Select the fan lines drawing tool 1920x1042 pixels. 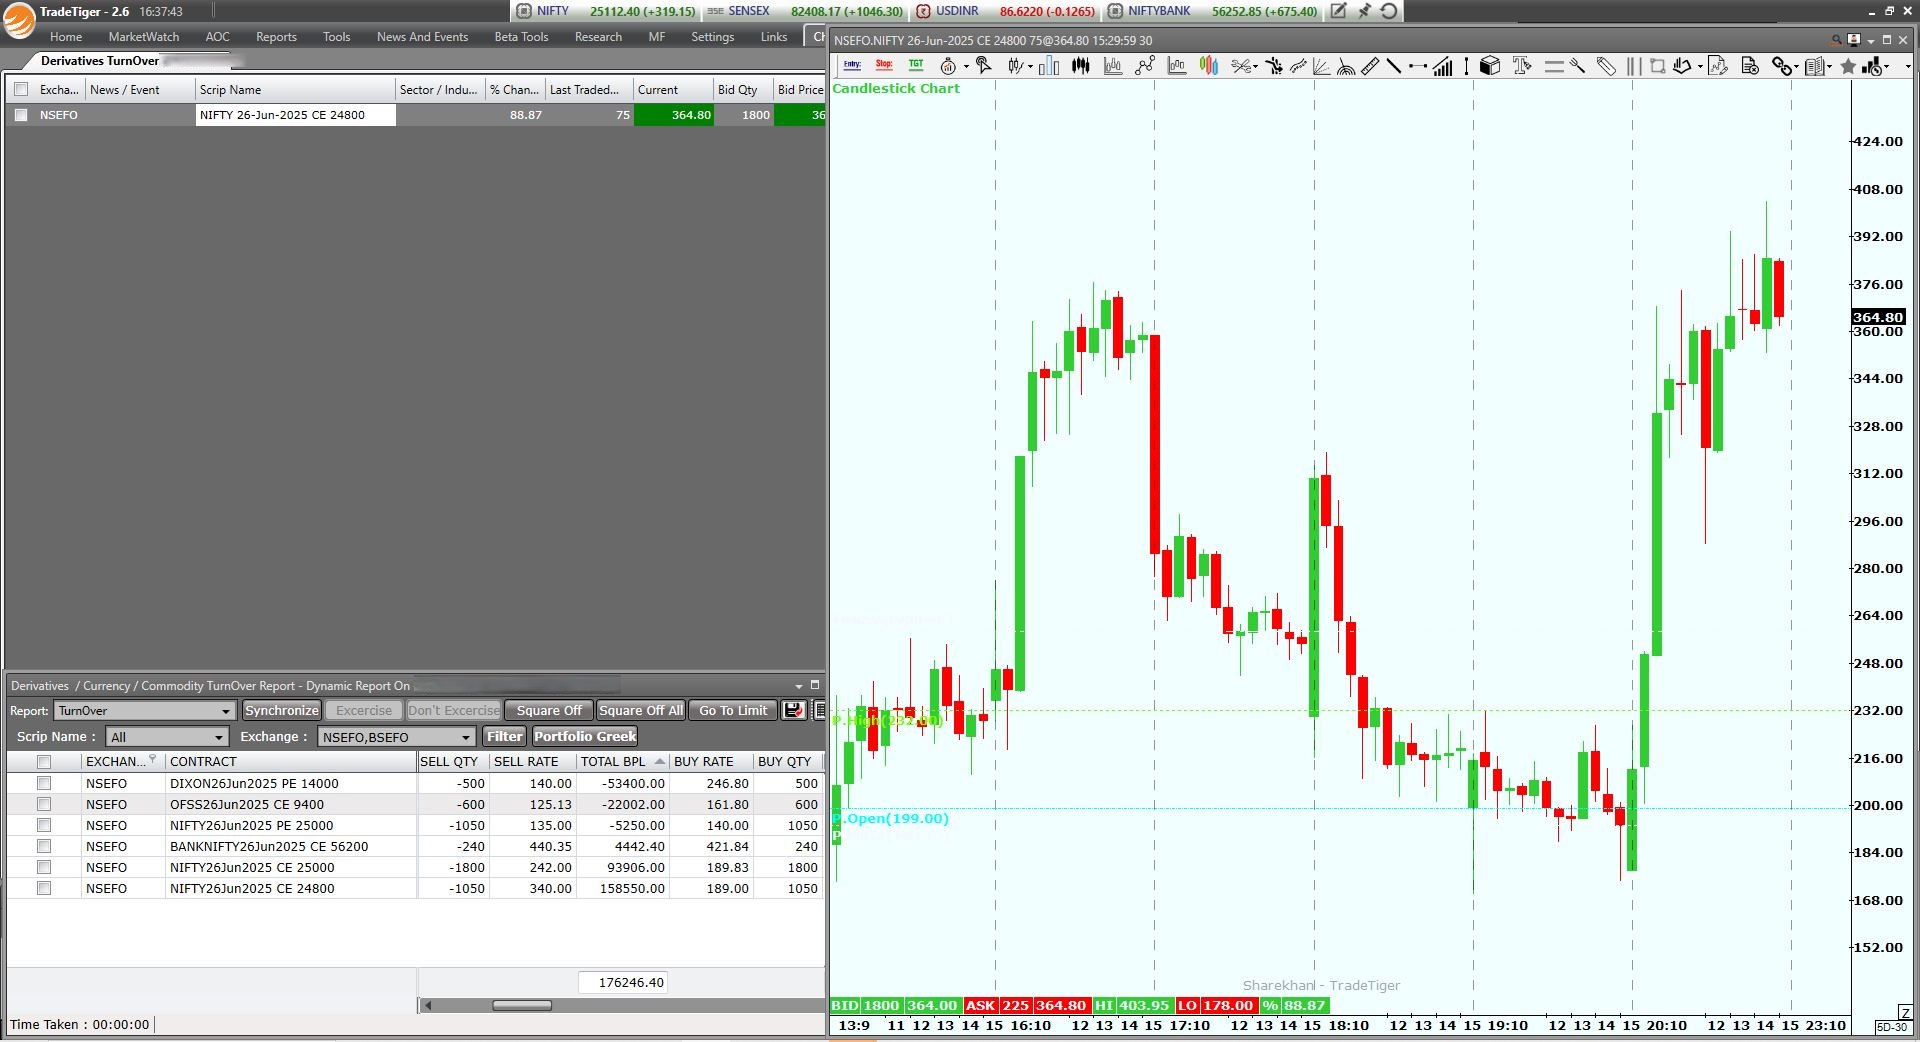[1321, 66]
